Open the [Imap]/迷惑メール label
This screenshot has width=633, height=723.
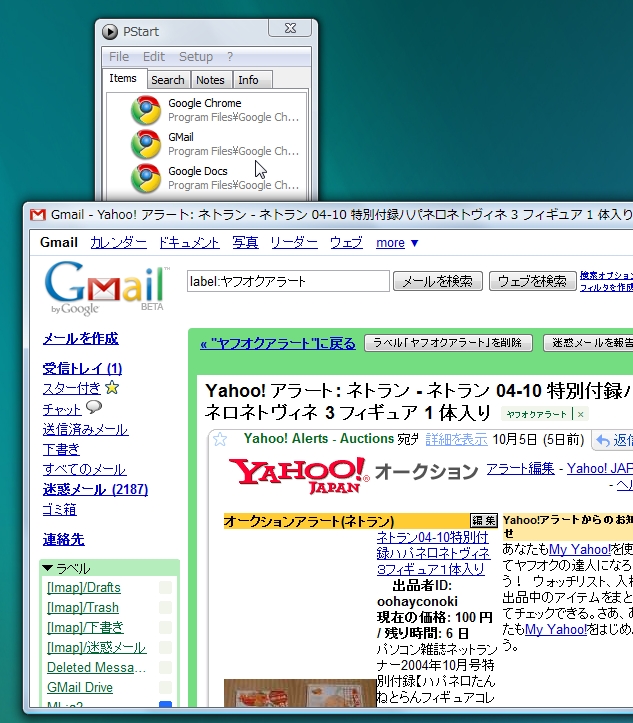(x=97, y=647)
